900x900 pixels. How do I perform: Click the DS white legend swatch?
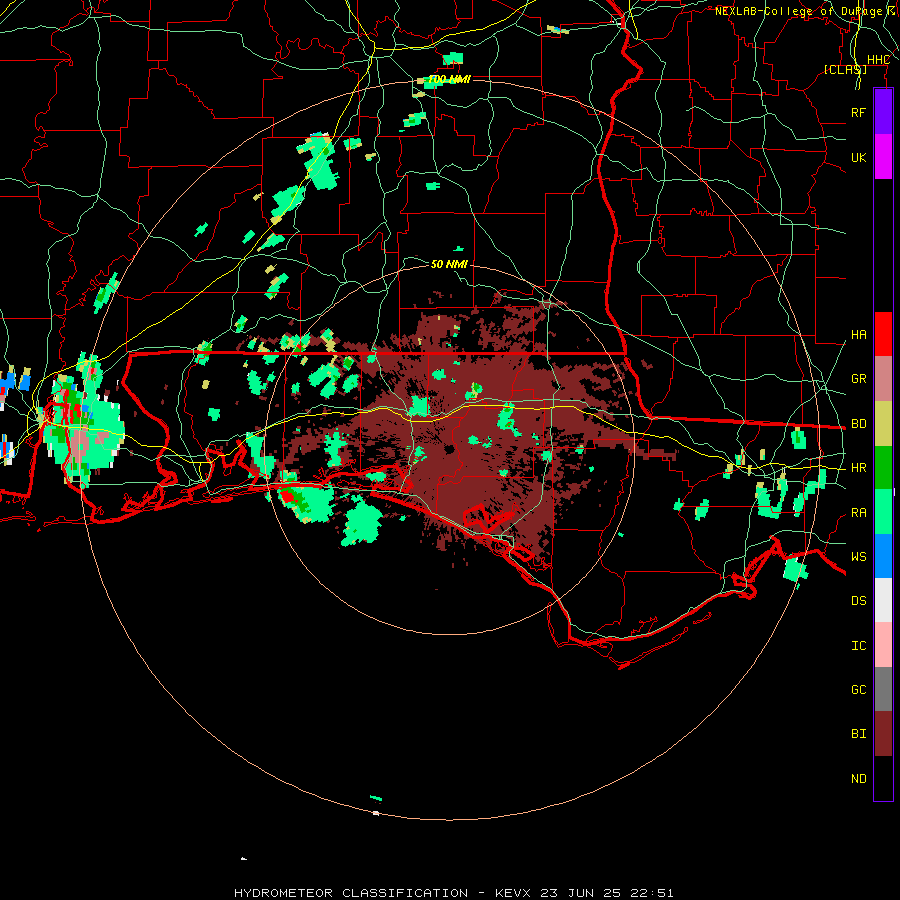coord(883,600)
